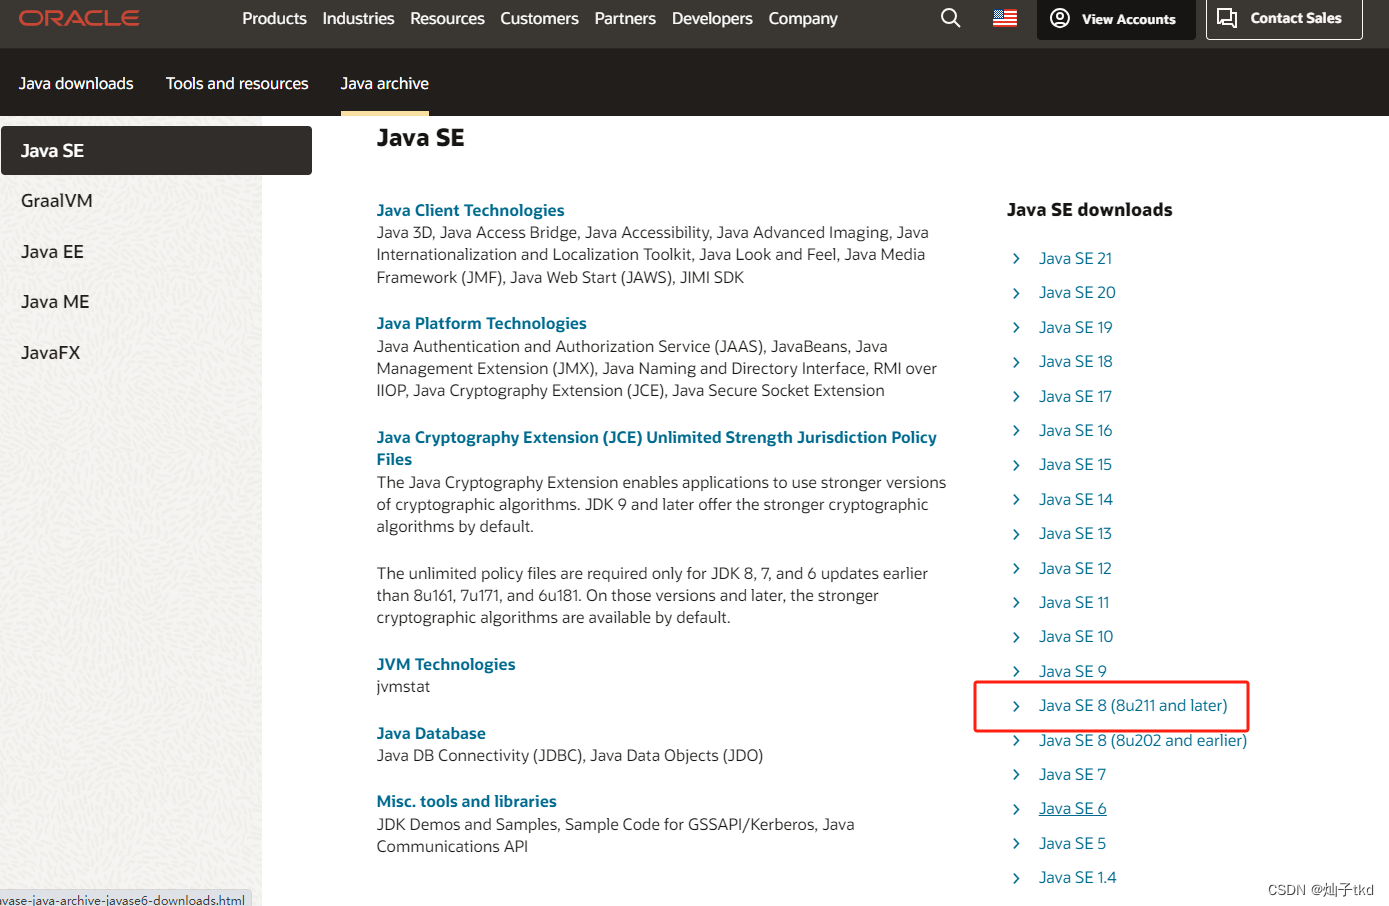Viewport: 1389px width, 906px height.
Task: Open the Java SE 21 download link
Action: tap(1075, 259)
